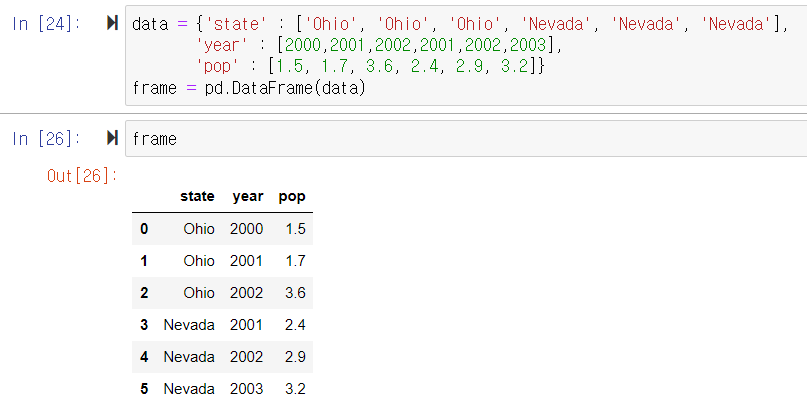Screen dimensions: 807x412
Task: Click row index 2 in the table
Action: click(144, 293)
